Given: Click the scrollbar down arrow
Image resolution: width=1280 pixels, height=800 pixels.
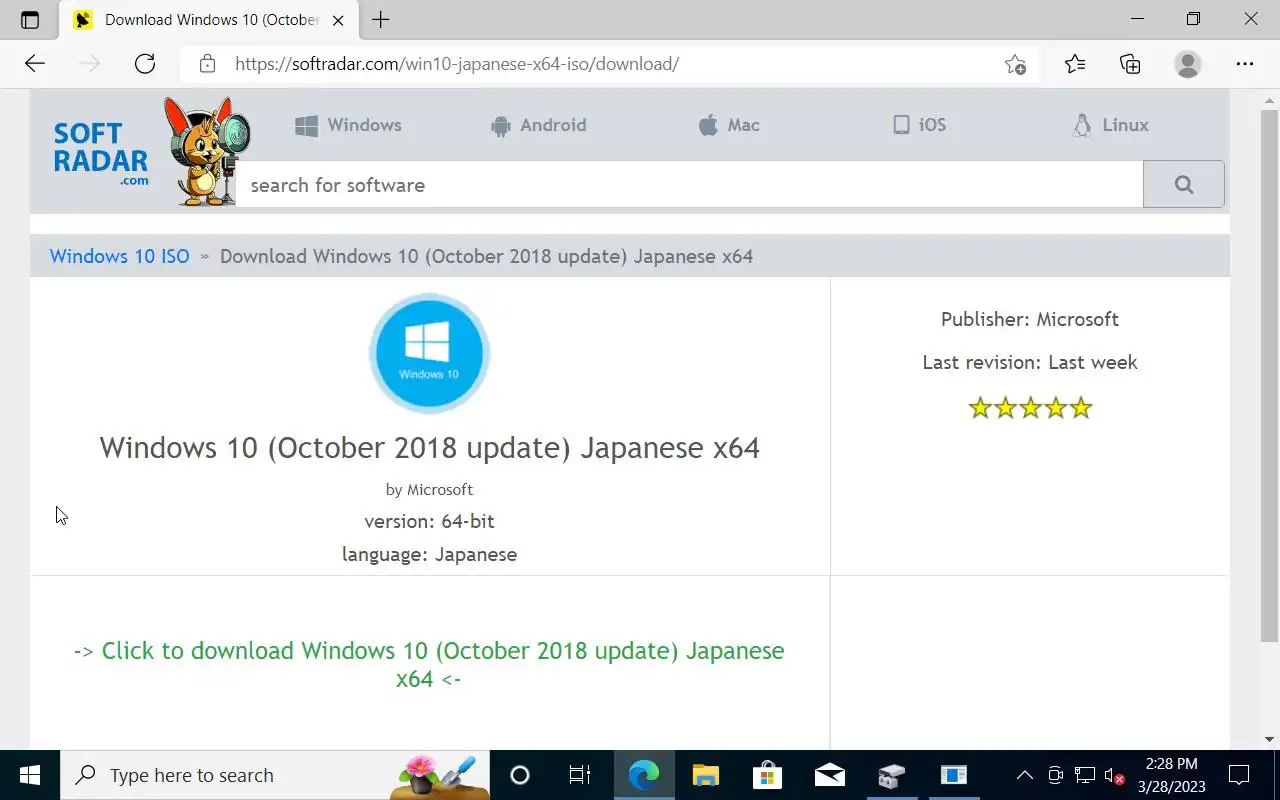Looking at the screenshot, I should 1269,739.
